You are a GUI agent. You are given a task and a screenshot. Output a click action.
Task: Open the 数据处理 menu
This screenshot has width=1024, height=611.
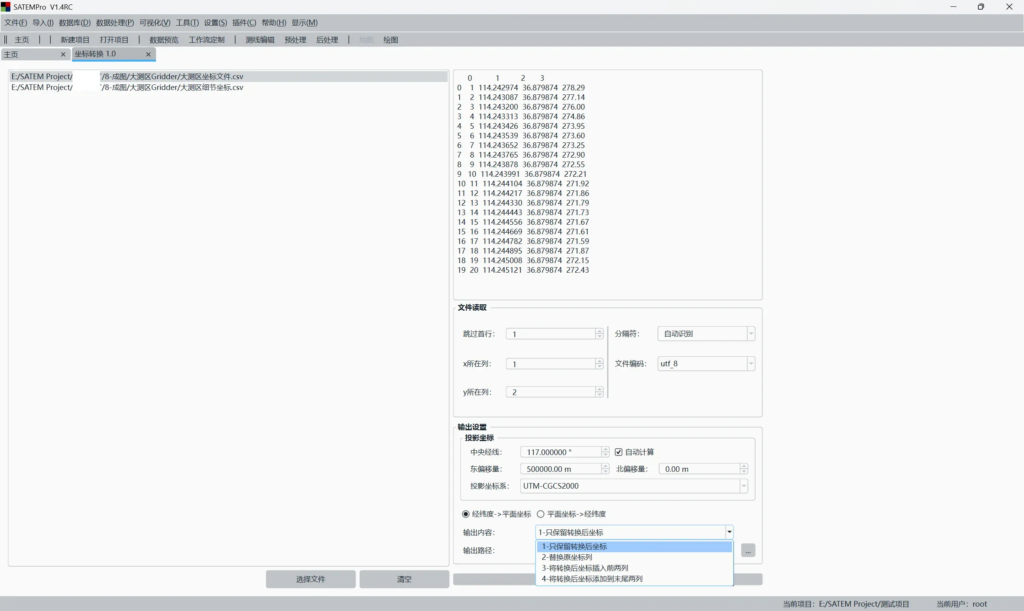pos(115,22)
